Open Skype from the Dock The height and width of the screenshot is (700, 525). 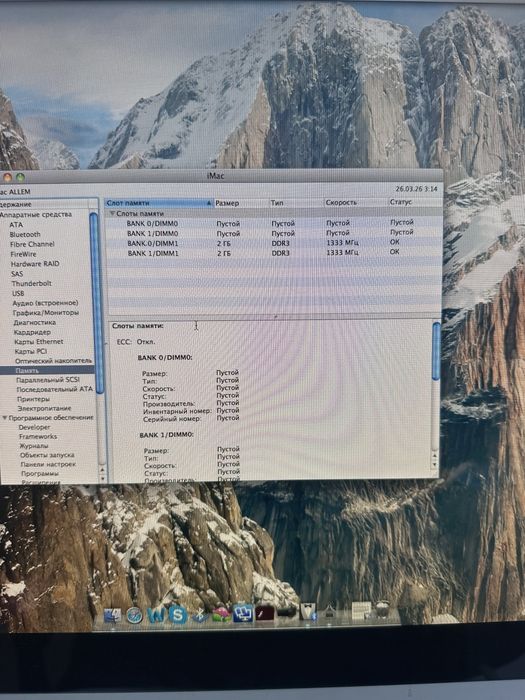pos(178,615)
